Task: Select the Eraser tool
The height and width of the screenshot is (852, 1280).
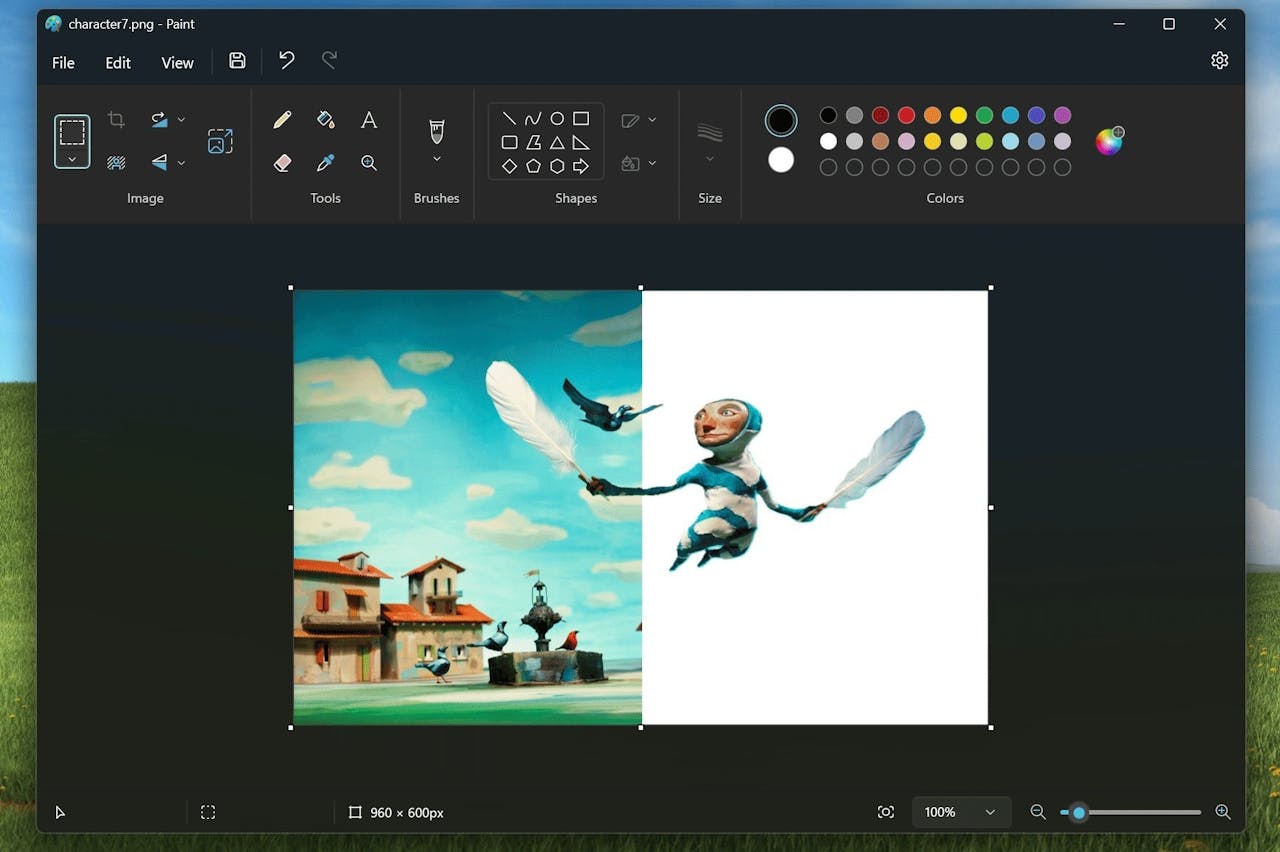Action: pos(282,163)
